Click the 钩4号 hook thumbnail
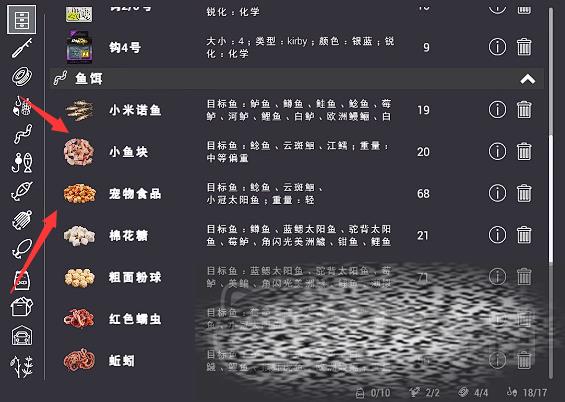The width and height of the screenshot is (565, 402). pos(80,47)
